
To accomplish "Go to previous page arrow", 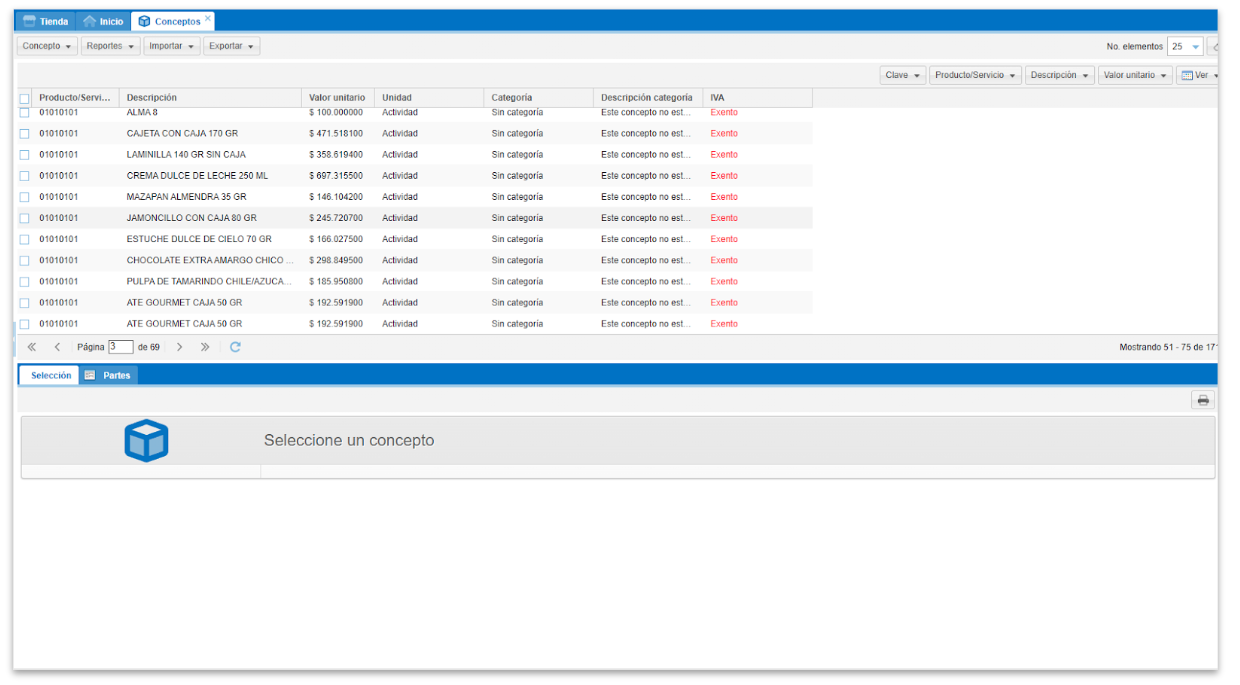I will (57, 347).
